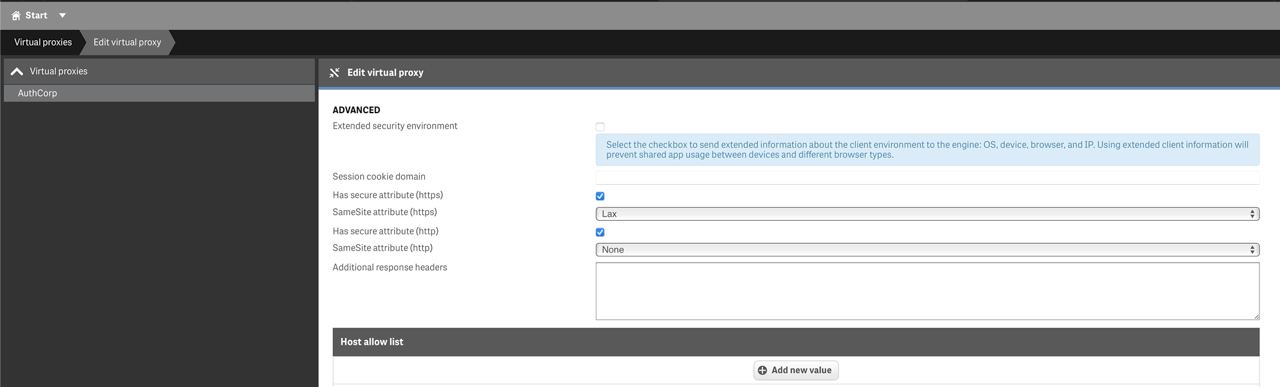The width and height of the screenshot is (1280, 387).
Task: Click the plus icon for adding value
Action: click(x=763, y=370)
